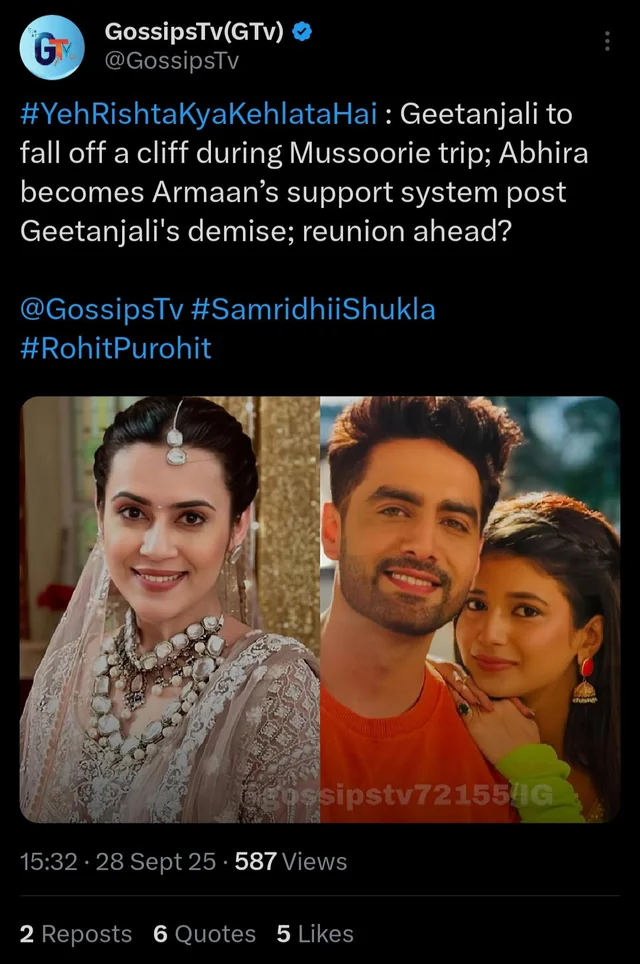Open the #SamridhiiShukla hashtag
Screen dimensions: 640x964
313,309
